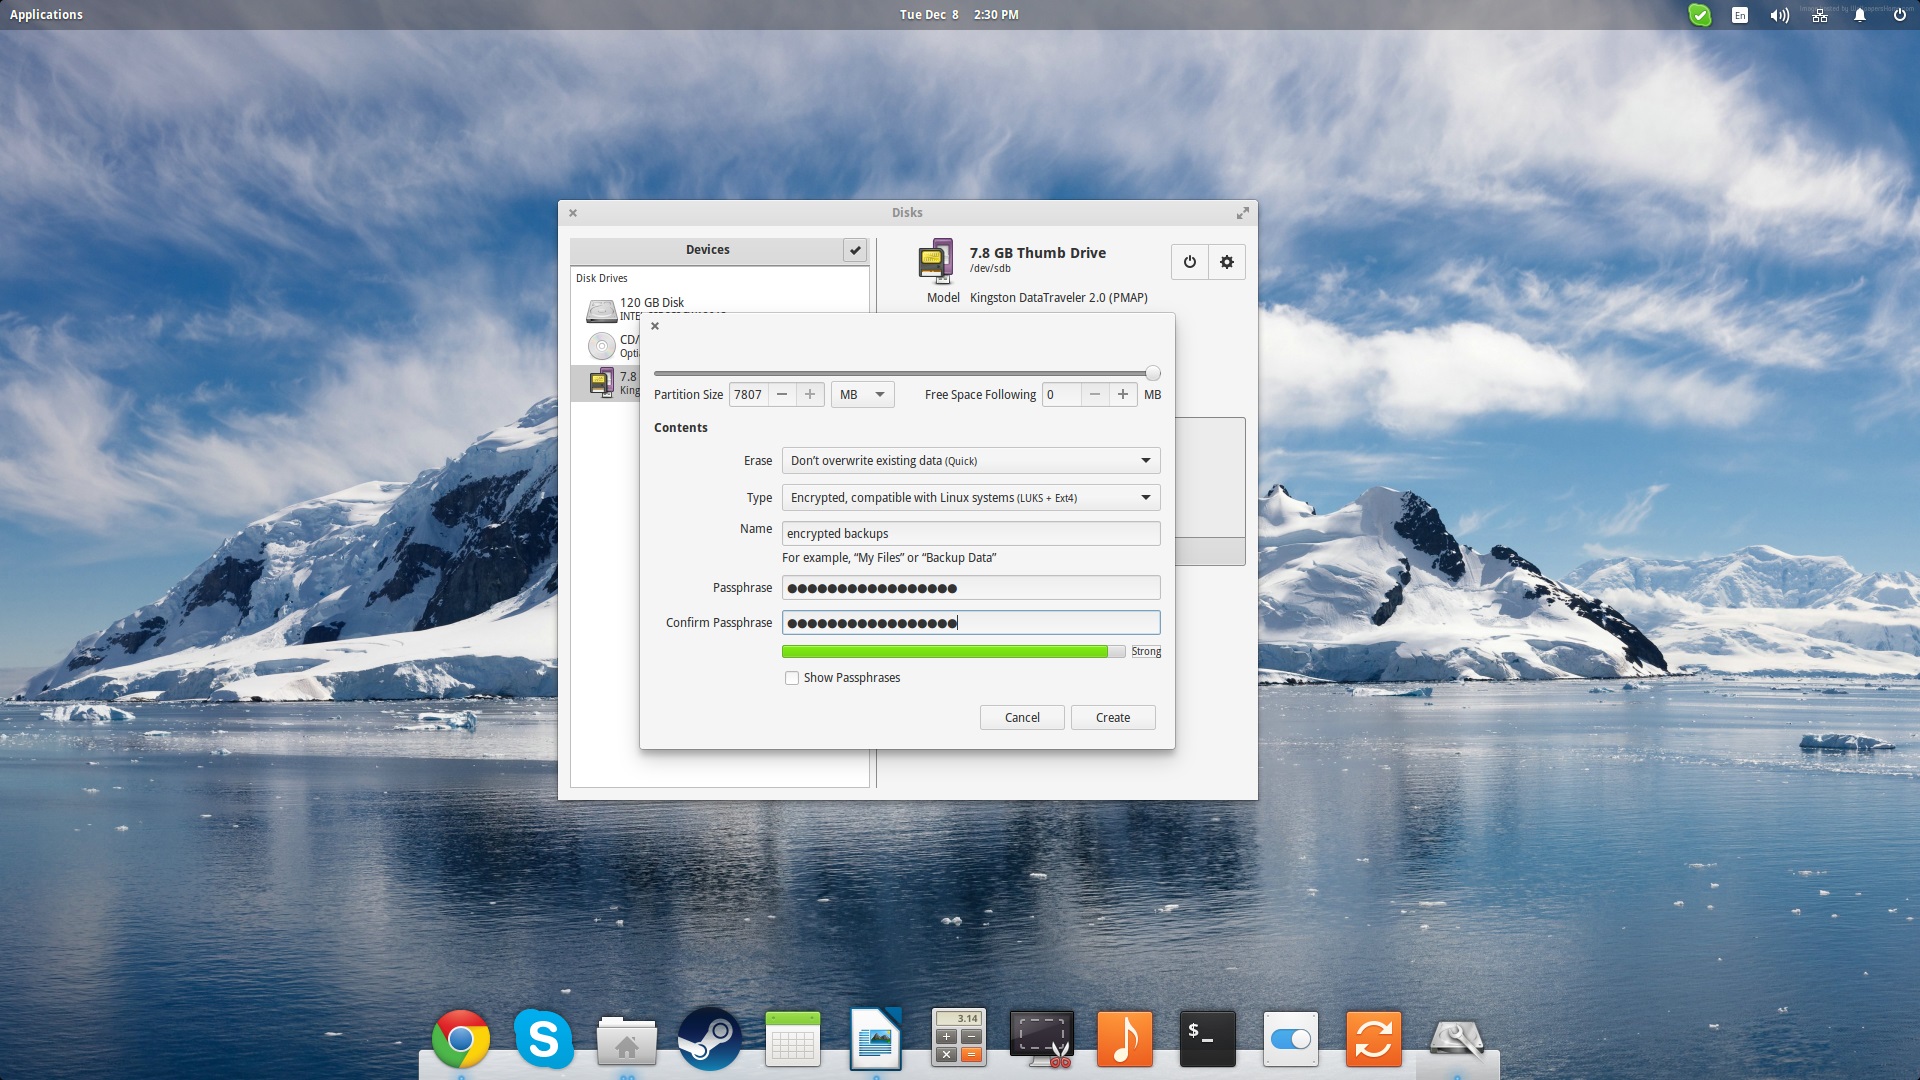This screenshot has height=1080, width=1920.
Task: Launch the Music player from the dock
Action: pos(1125,1039)
